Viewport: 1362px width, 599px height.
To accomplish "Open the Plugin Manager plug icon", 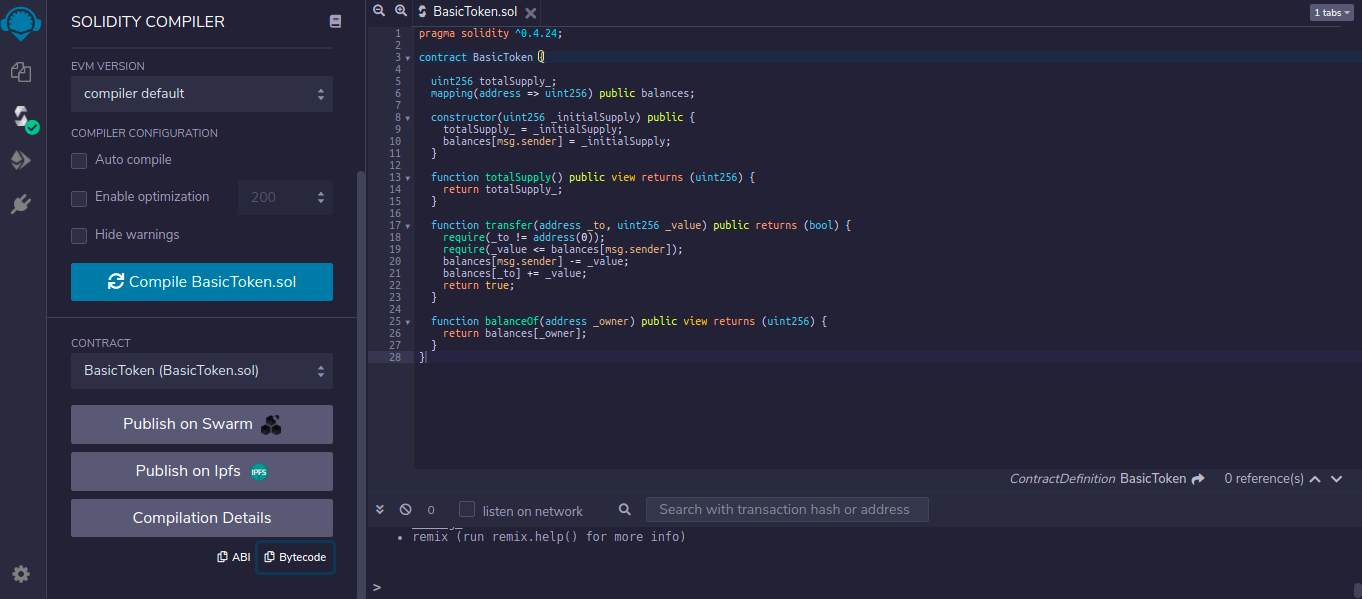I will pyautogui.click(x=21, y=205).
